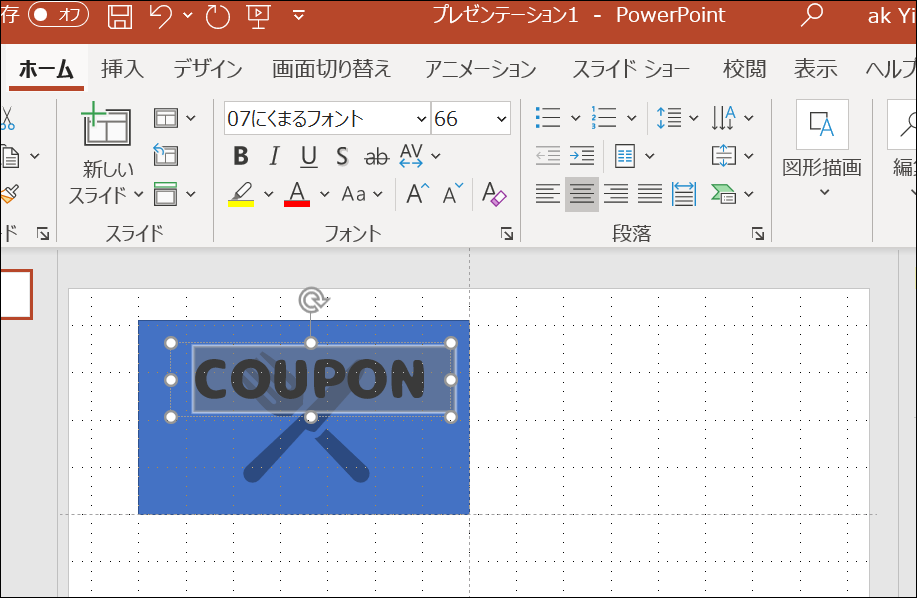The image size is (917, 598).
Task: Toggle Strikethrough formatting
Action: point(376,156)
